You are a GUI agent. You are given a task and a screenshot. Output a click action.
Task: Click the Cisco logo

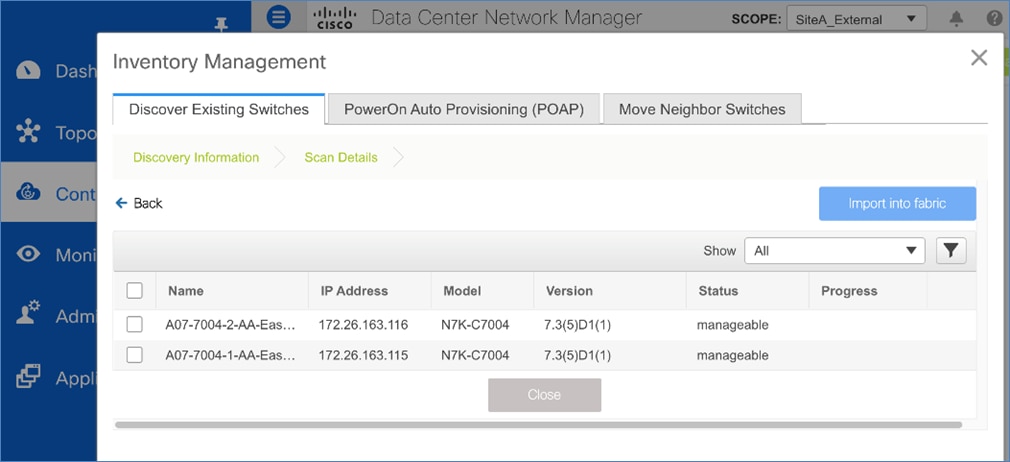coord(335,17)
